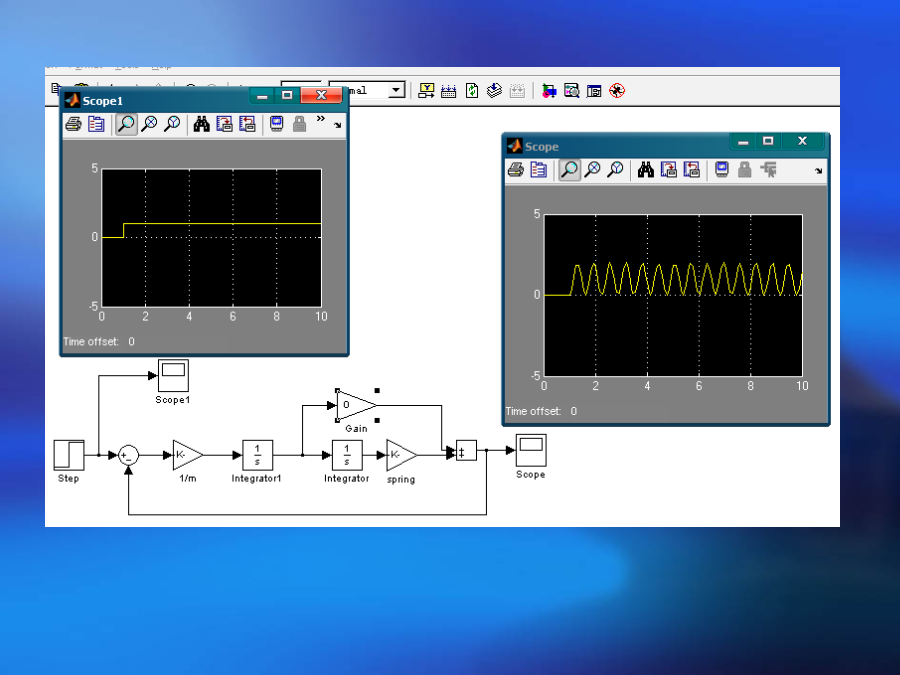Select the Step block in the model
Image resolution: width=900 pixels, height=675 pixels.
click(x=69, y=455)
